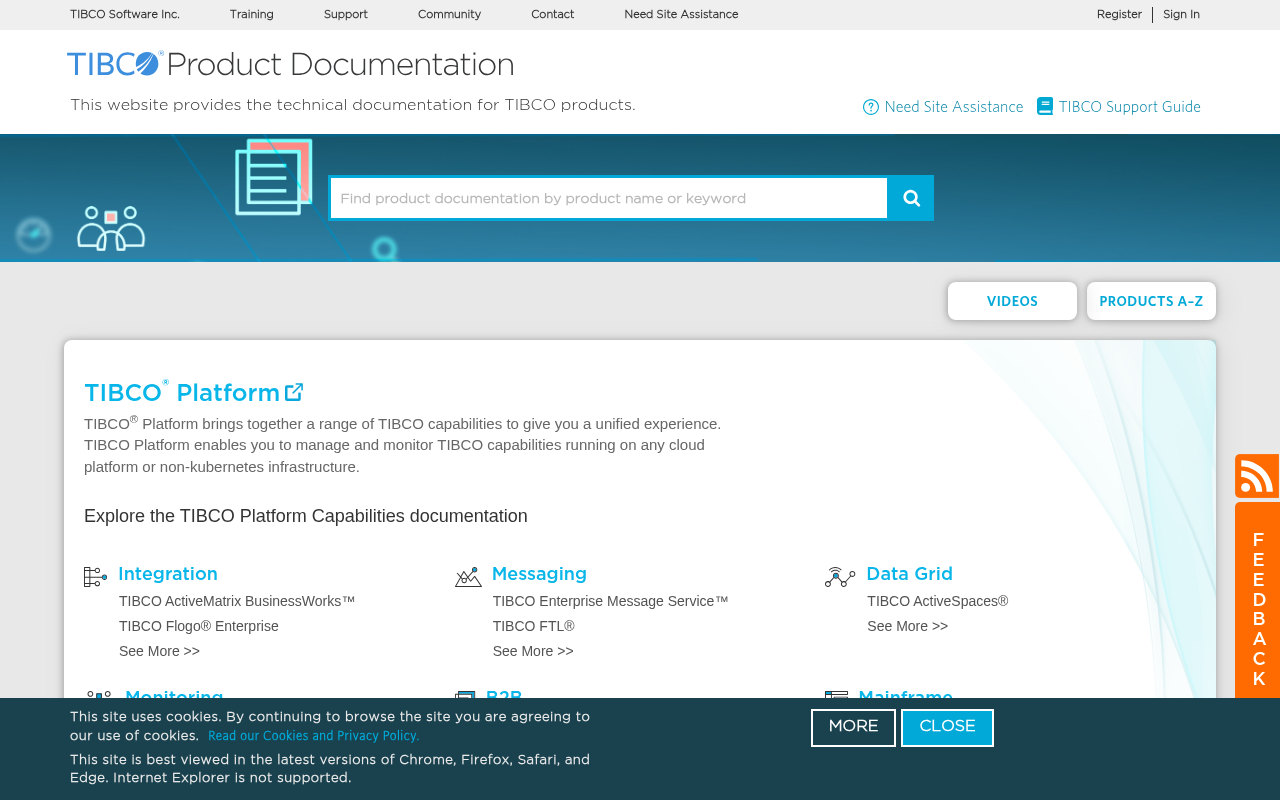Viewport: 1280px width, 800px height.
Task: Expand See More under Integration
Action: (159, 650)
